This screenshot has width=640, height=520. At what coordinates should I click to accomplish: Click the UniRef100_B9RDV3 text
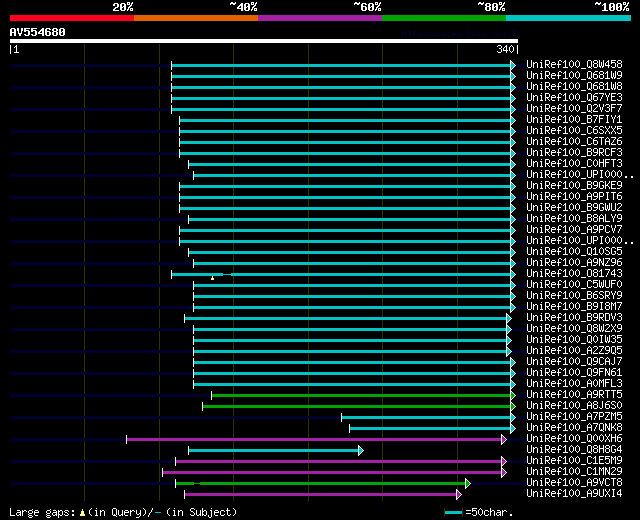point(574,318)
